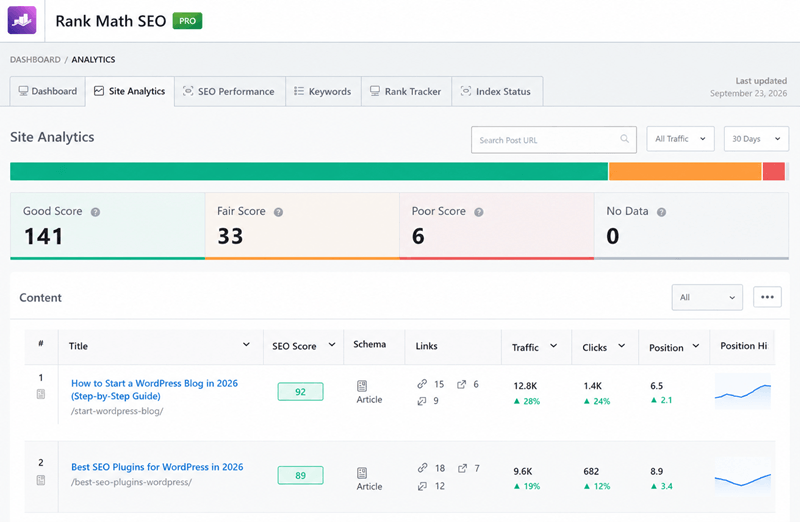Click the September 23, 2026 last updated date
This screenshot has height=522, width=800.
click(748, 93)
